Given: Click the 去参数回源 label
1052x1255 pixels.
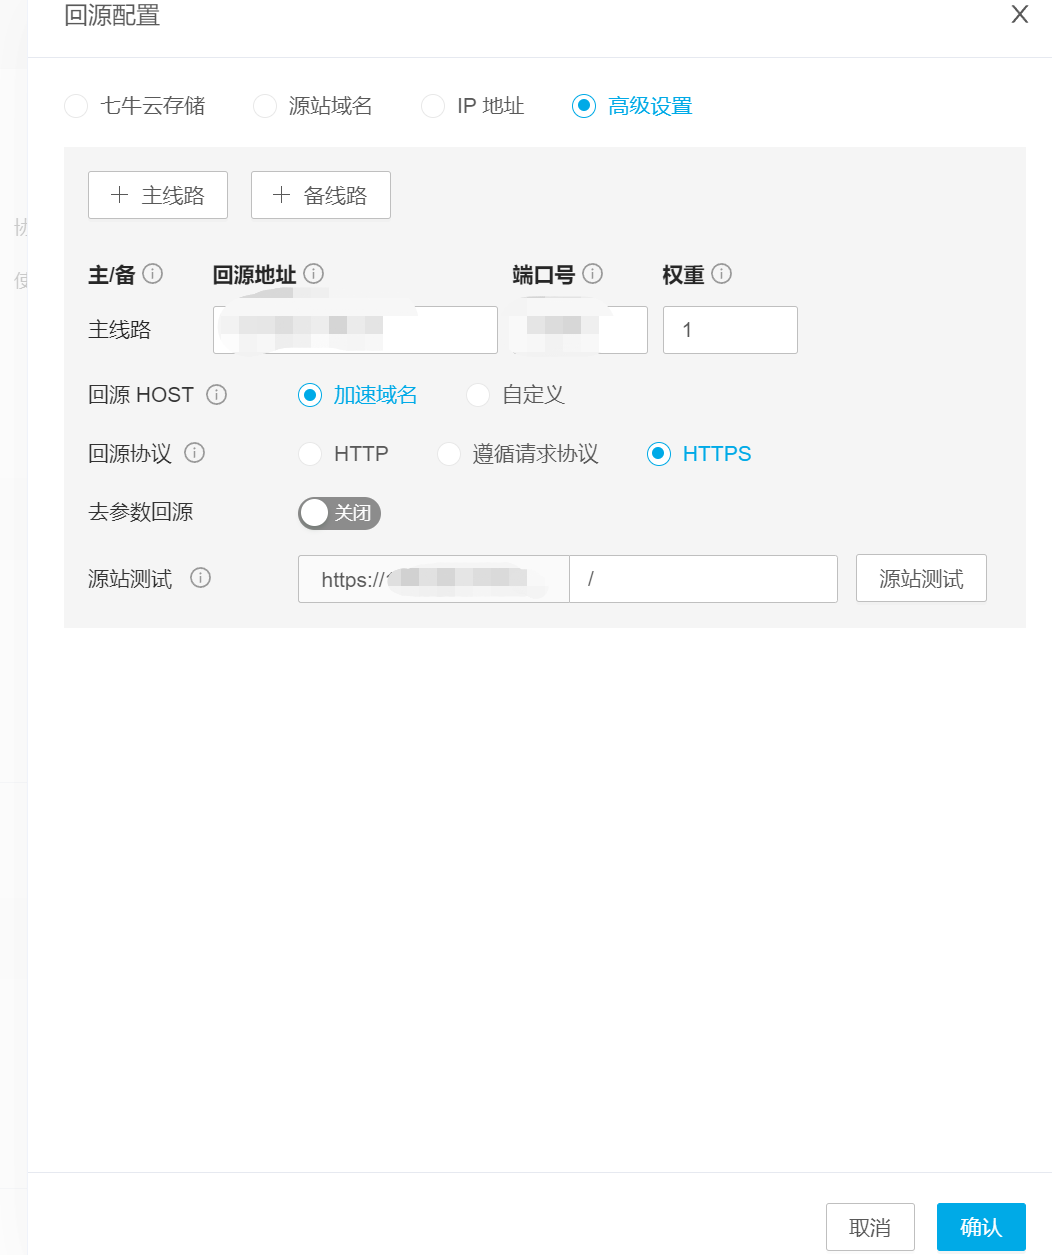Looking at the screenshot, I should [x=141, y=512].
